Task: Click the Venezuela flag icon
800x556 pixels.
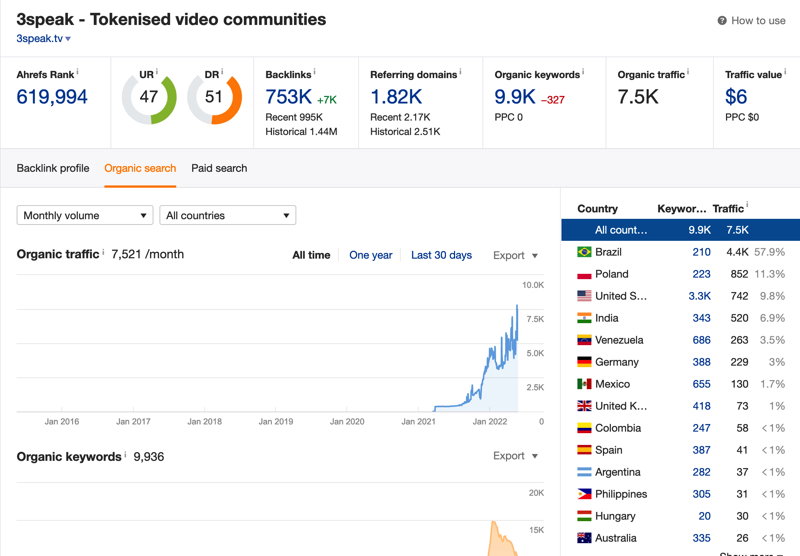Action: click(x=584, y=340)
